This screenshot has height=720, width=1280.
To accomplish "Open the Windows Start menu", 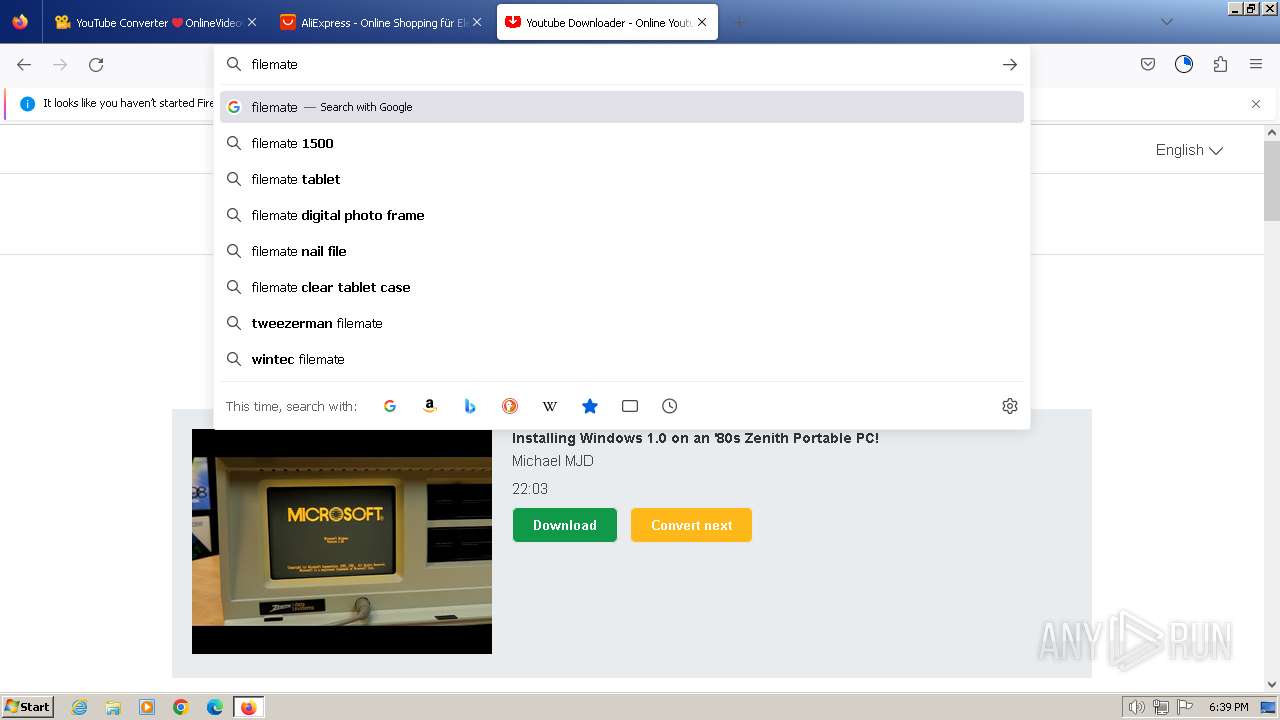I will tap(28, 706).
